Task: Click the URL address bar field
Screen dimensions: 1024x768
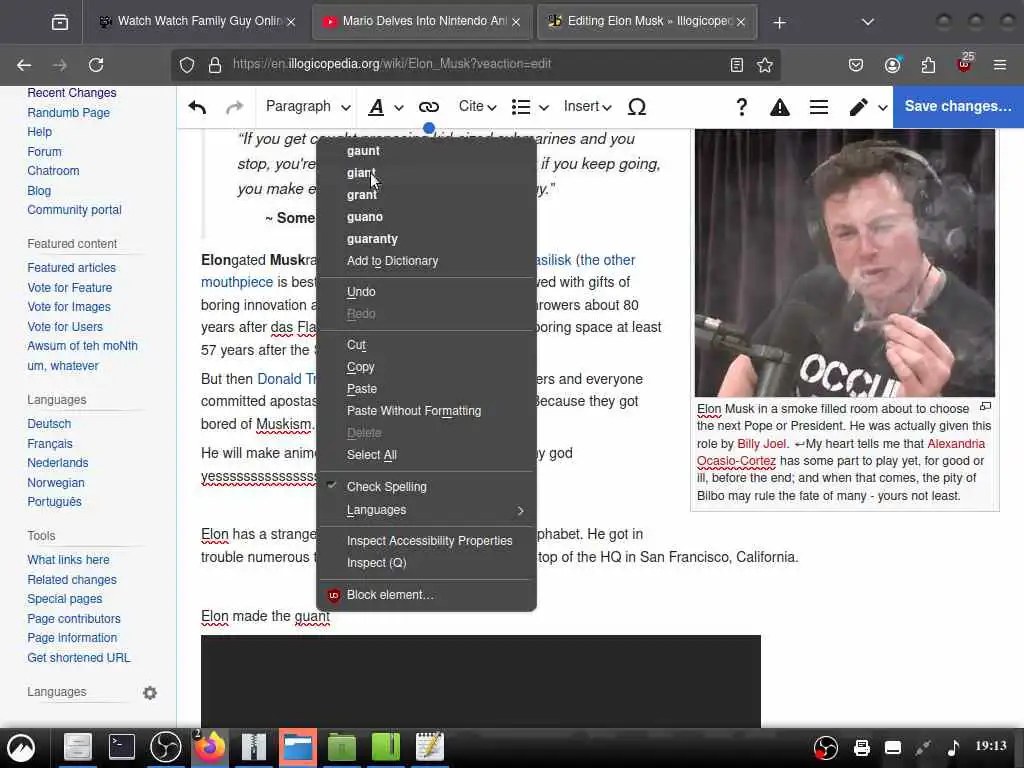Action: click(475, 64)
